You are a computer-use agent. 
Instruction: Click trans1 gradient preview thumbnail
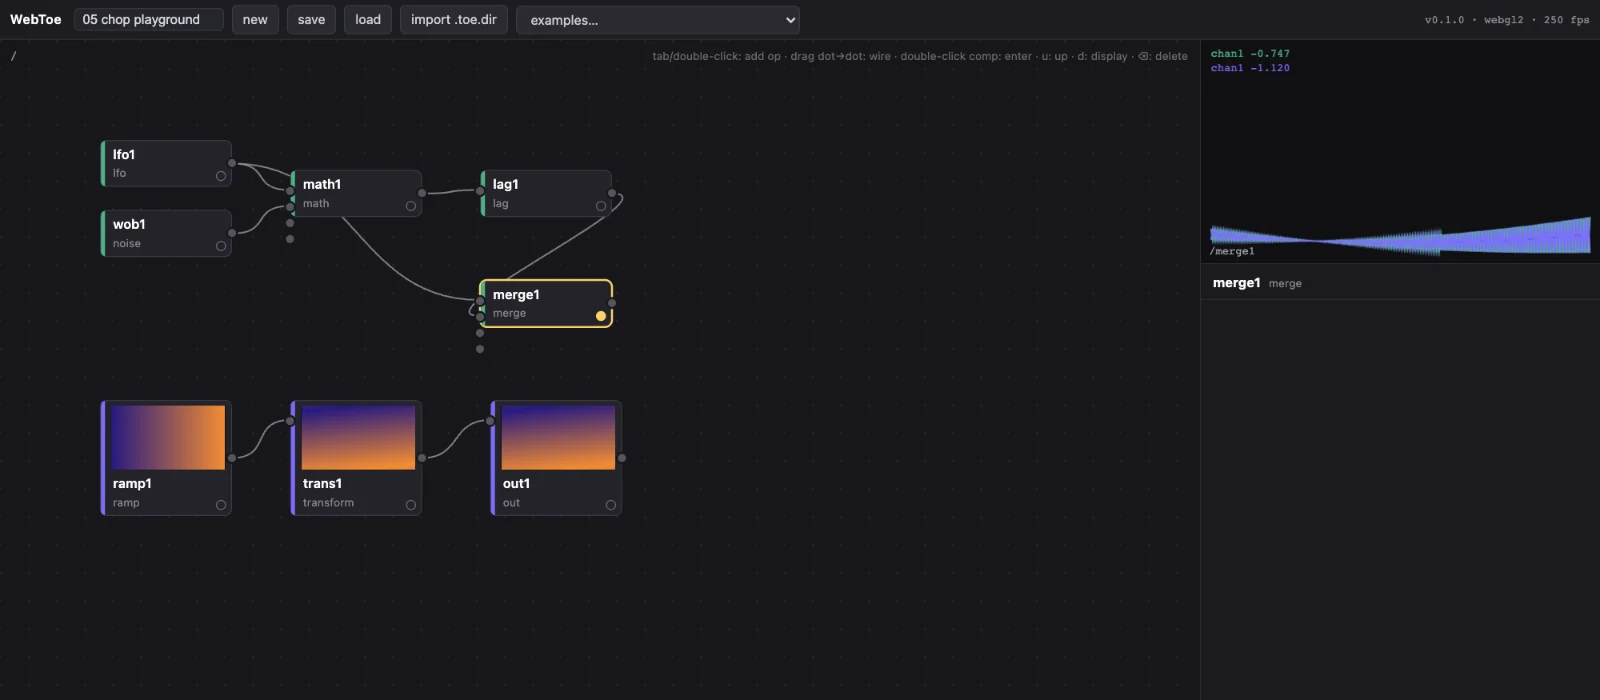[x=358, y=437]
